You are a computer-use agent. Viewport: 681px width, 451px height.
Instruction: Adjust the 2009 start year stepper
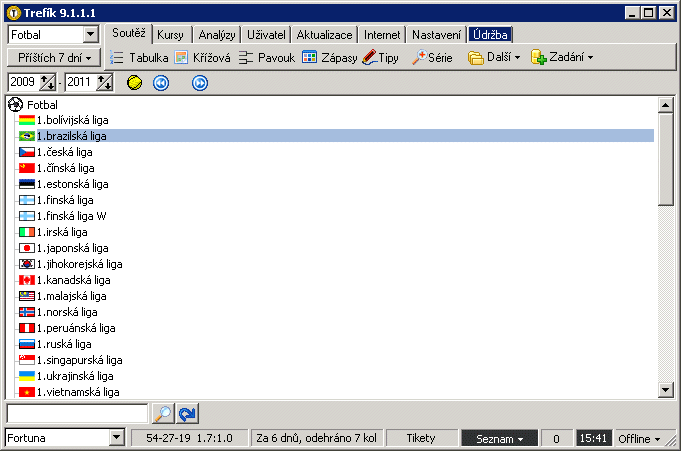coord(48,82)
